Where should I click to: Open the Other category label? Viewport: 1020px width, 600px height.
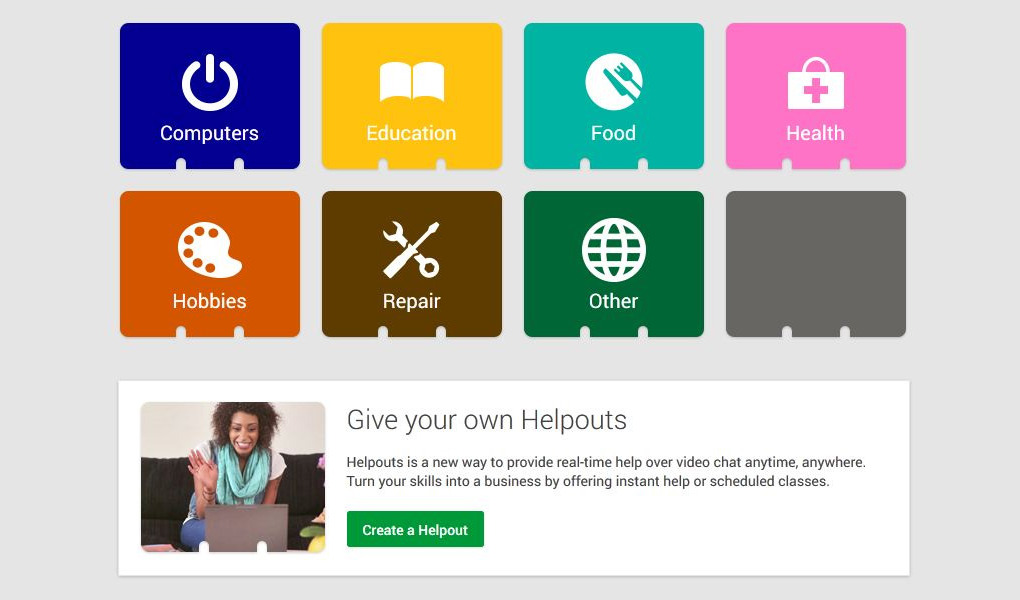click(613, 301)
